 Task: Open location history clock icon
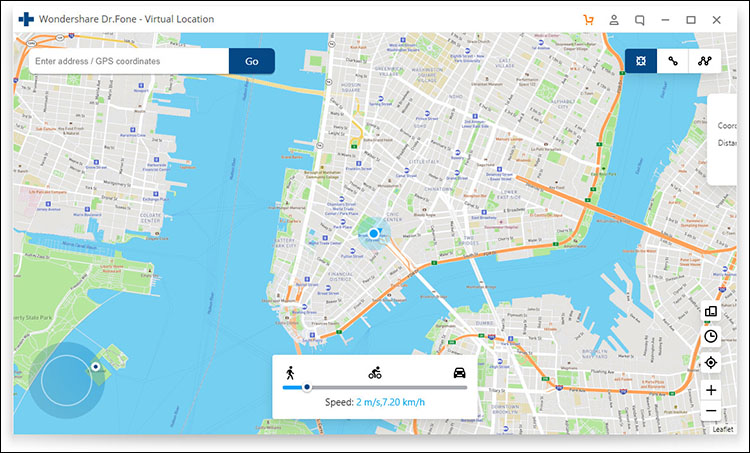[711, 337]
